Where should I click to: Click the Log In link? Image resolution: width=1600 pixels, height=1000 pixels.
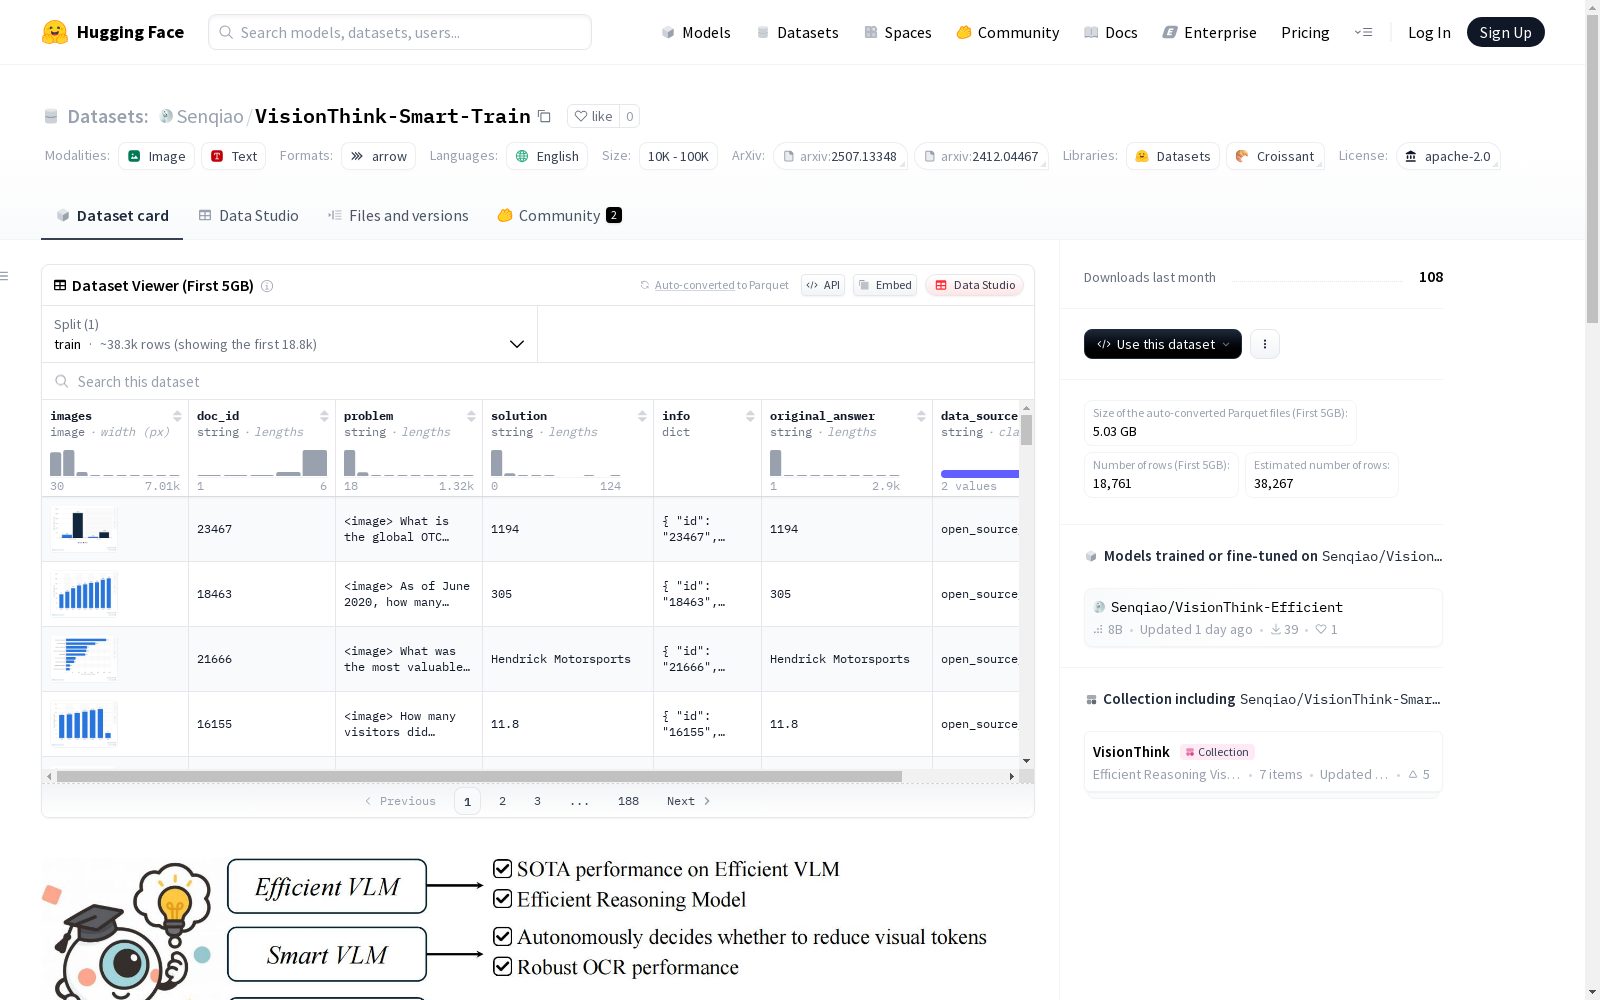(1429, 32)
